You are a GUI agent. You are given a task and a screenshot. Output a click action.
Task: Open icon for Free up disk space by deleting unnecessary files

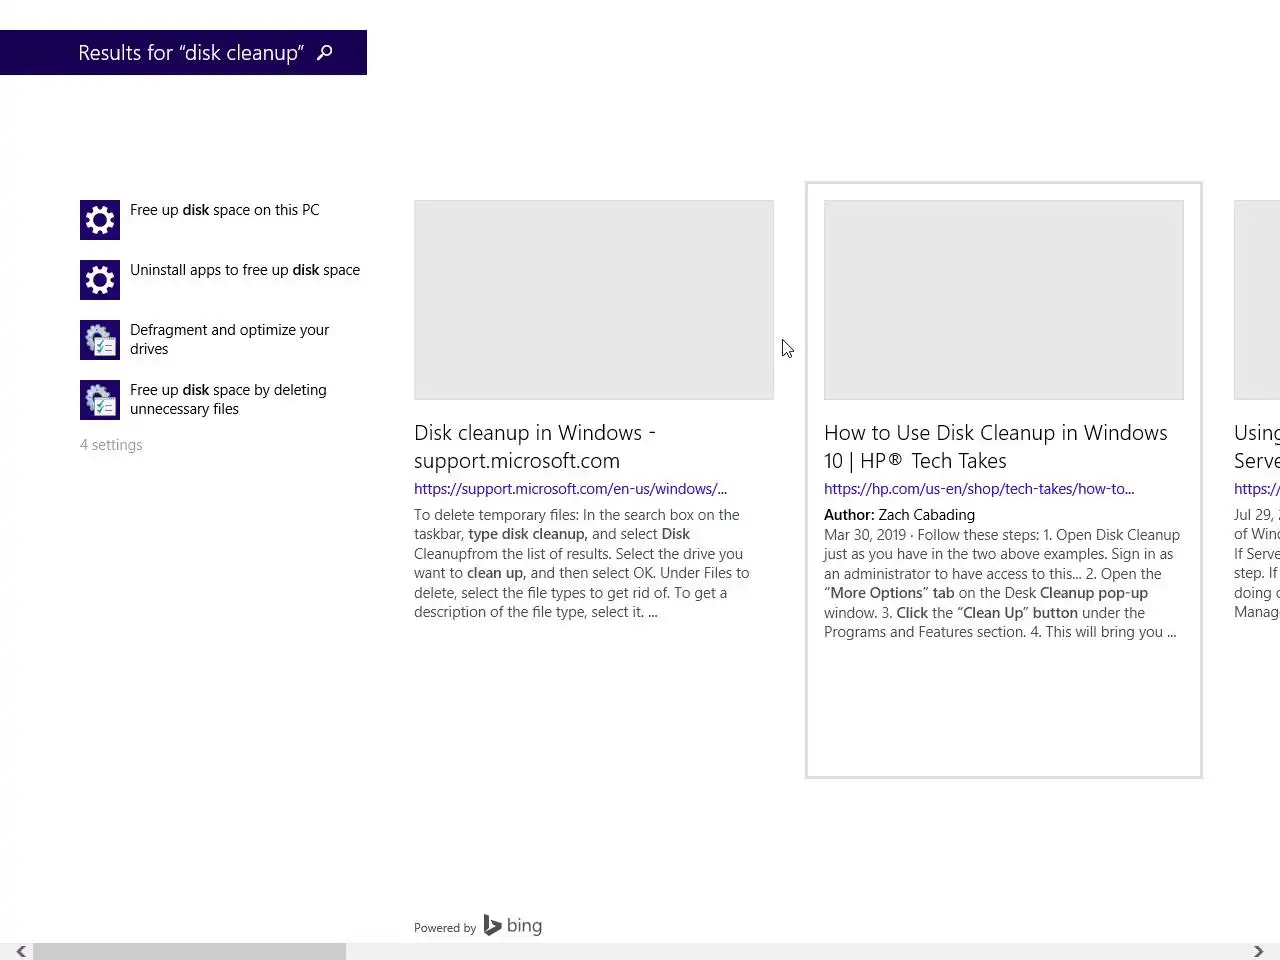100,400
